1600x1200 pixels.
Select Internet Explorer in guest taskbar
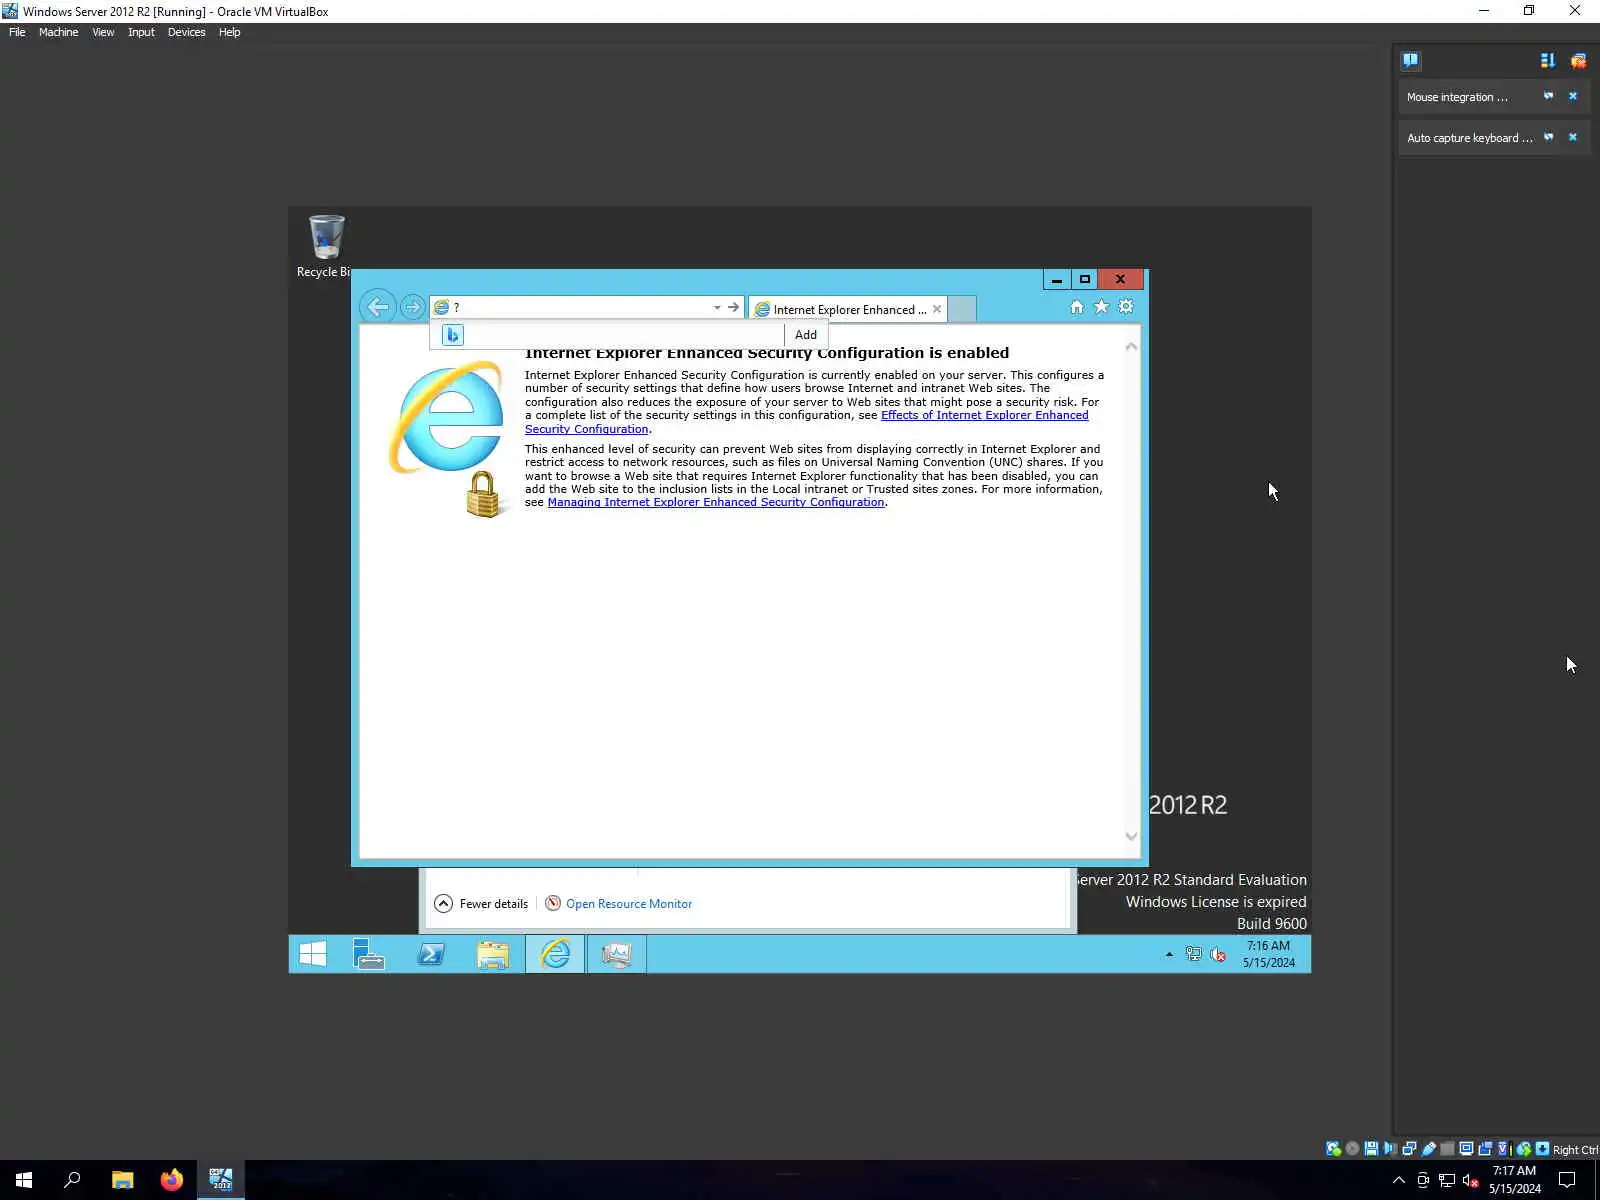(555, 954)
